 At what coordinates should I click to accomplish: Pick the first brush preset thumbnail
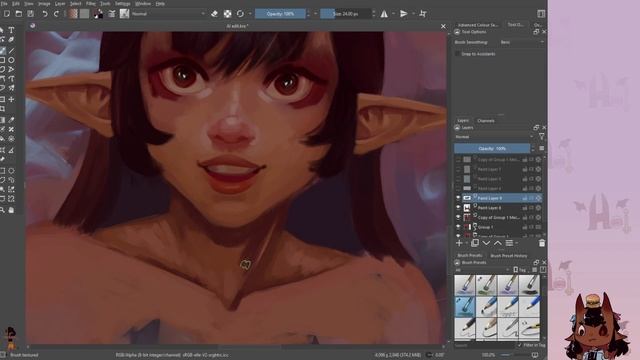pos(465,284)
